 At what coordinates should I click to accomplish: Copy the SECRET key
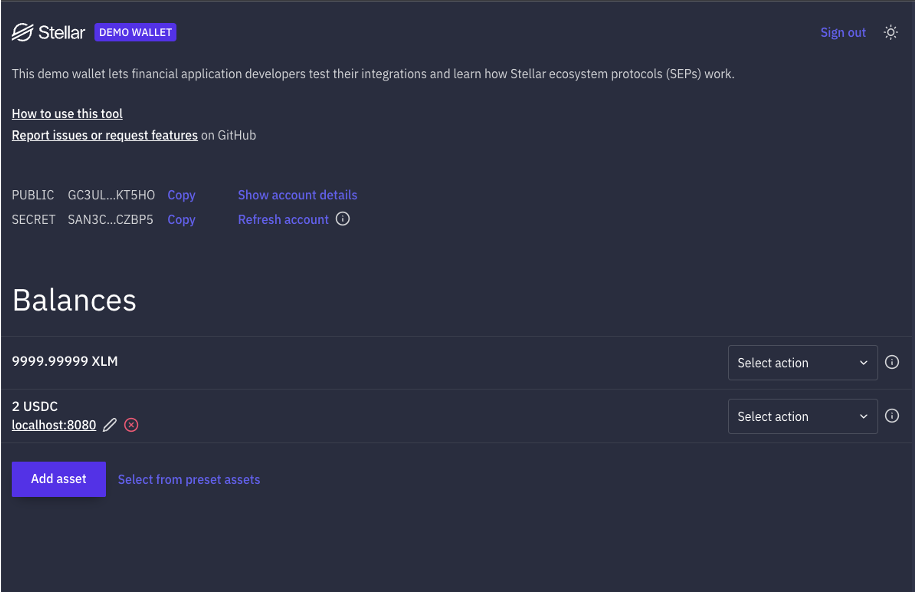click(181, 220)
